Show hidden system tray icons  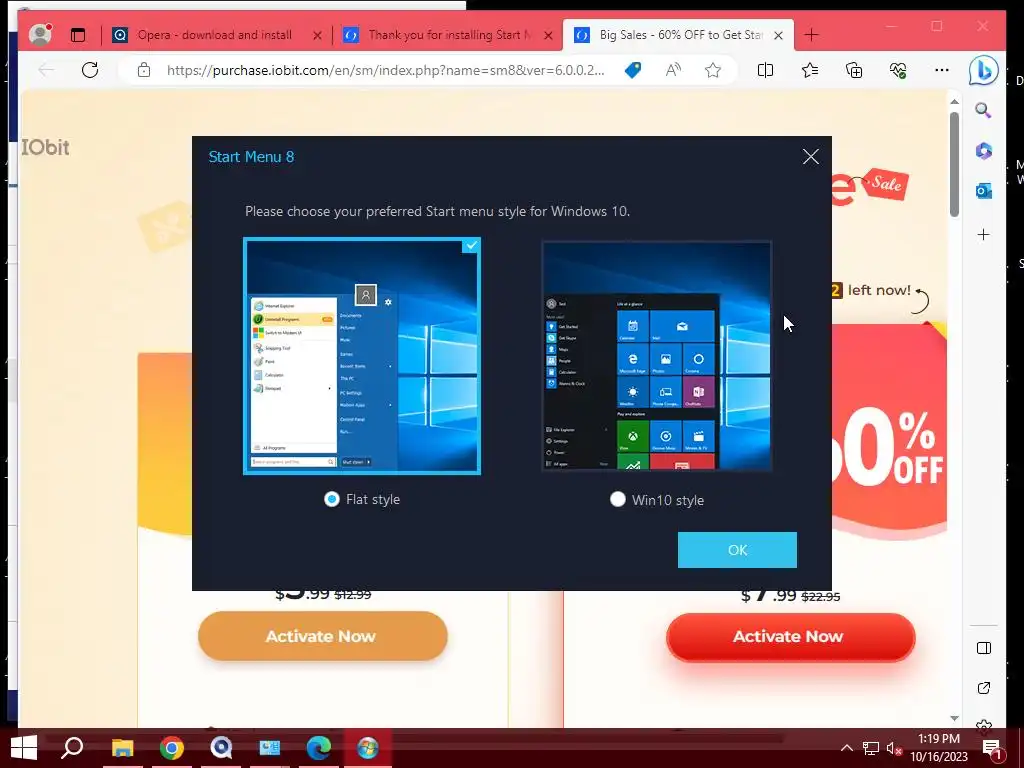pyautogui.click(x=846, y=748)
